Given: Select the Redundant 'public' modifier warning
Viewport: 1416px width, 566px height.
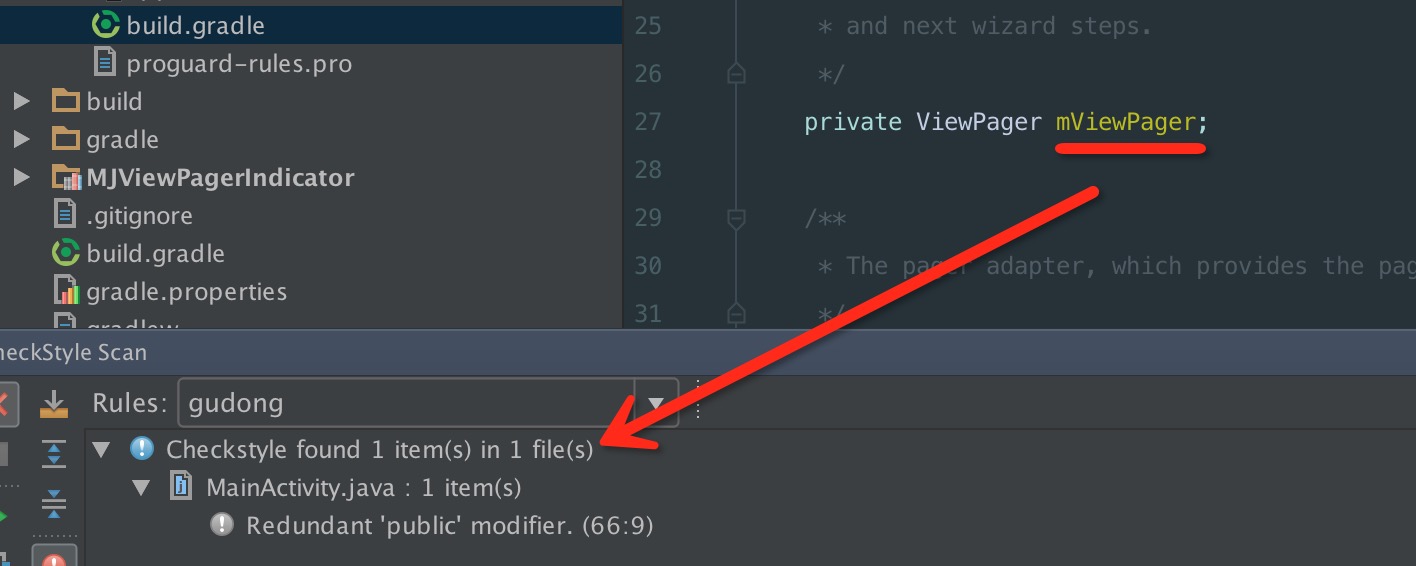Looking at the screenshot, I should [x=449, y=526].
